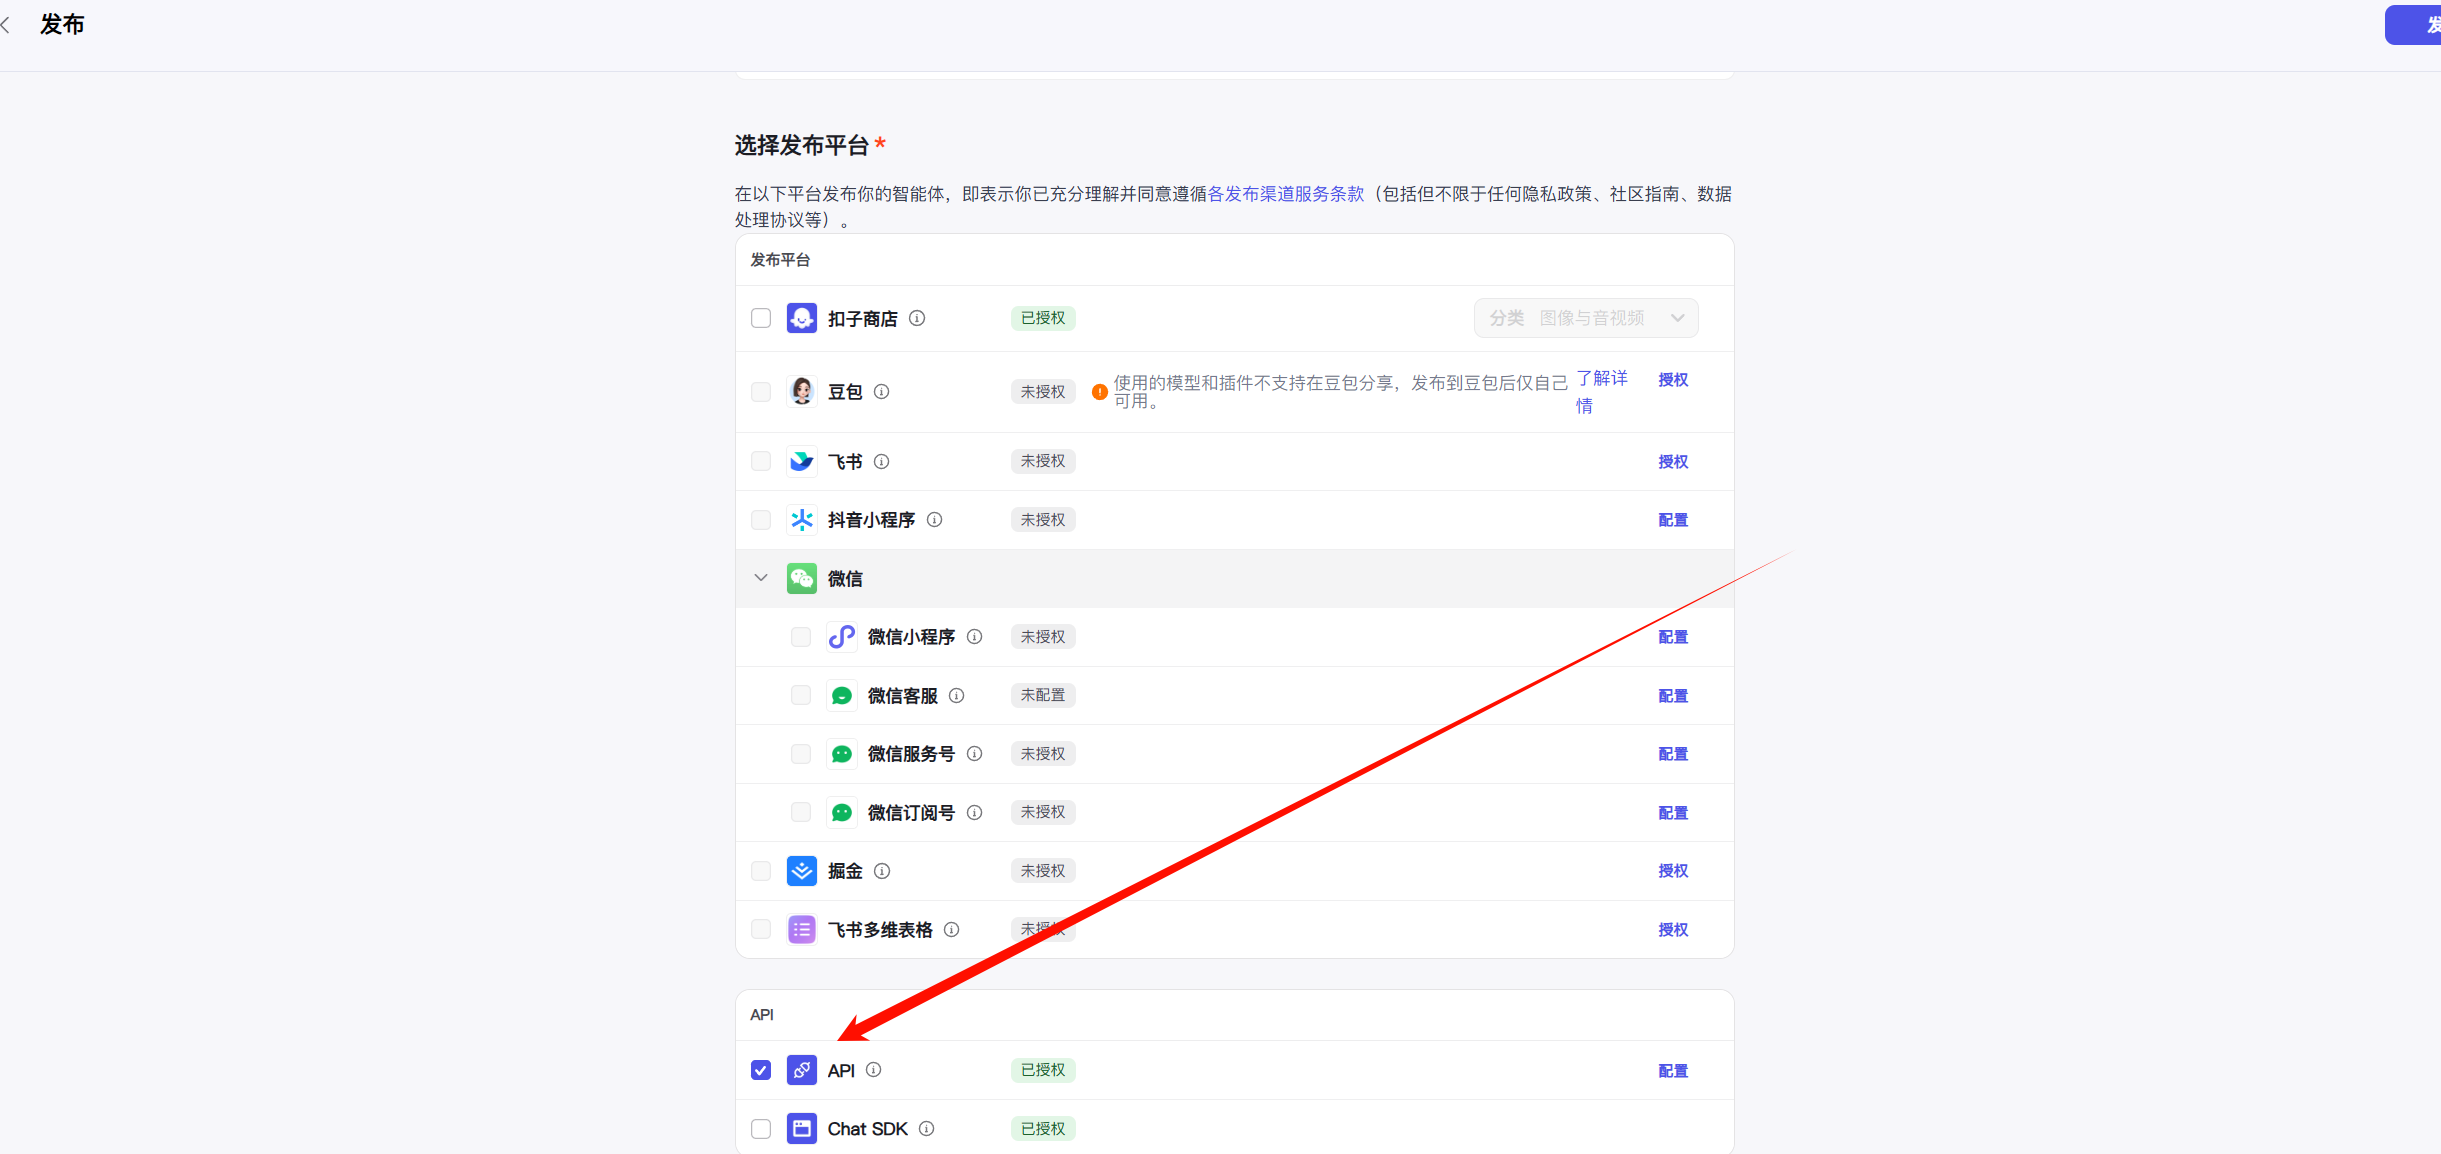Select the 微信服务号 checkbox
The width and height of the screenshot is (2441, 1154).
point(801,754)
